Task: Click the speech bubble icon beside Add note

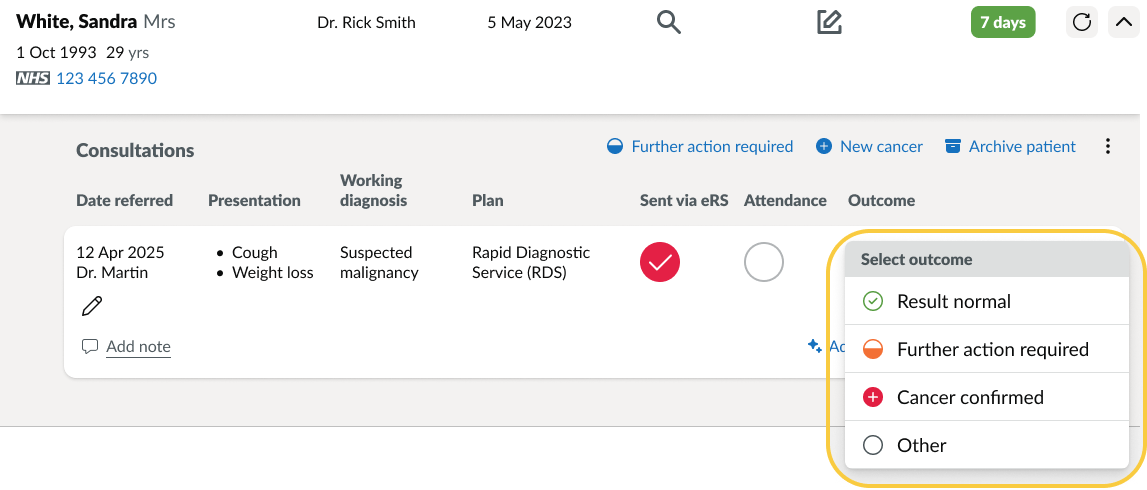Action: (90, 346)
